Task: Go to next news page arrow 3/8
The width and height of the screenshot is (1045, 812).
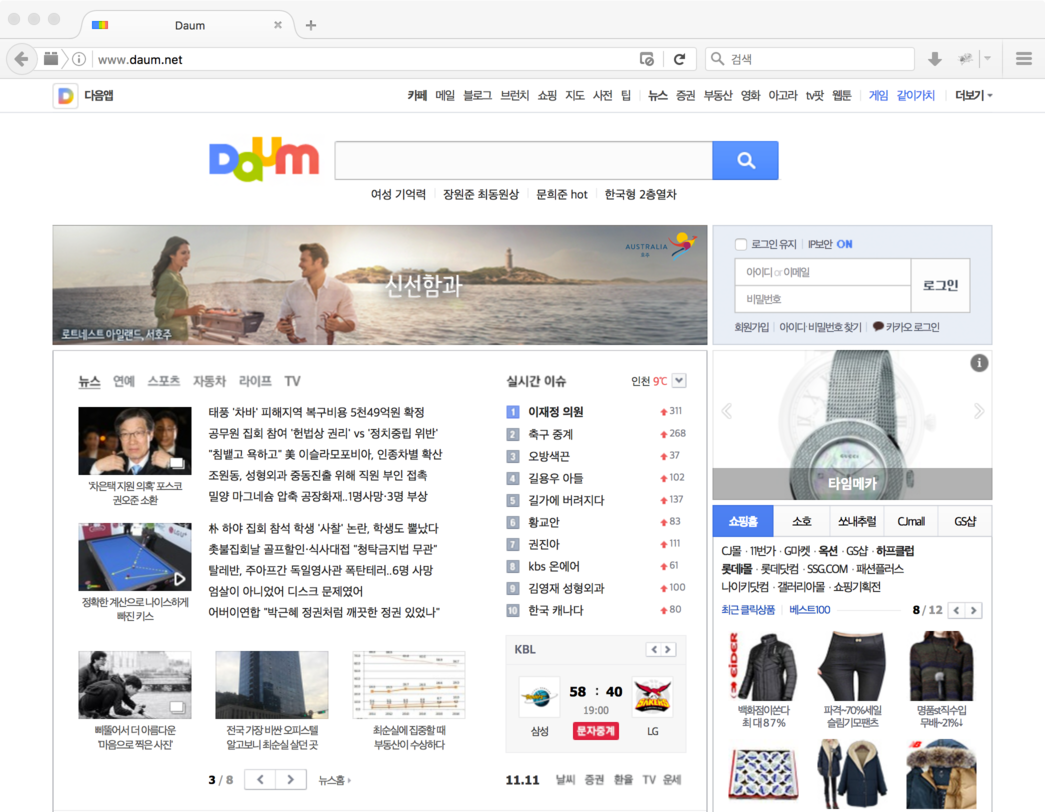Action: [291, 779]
